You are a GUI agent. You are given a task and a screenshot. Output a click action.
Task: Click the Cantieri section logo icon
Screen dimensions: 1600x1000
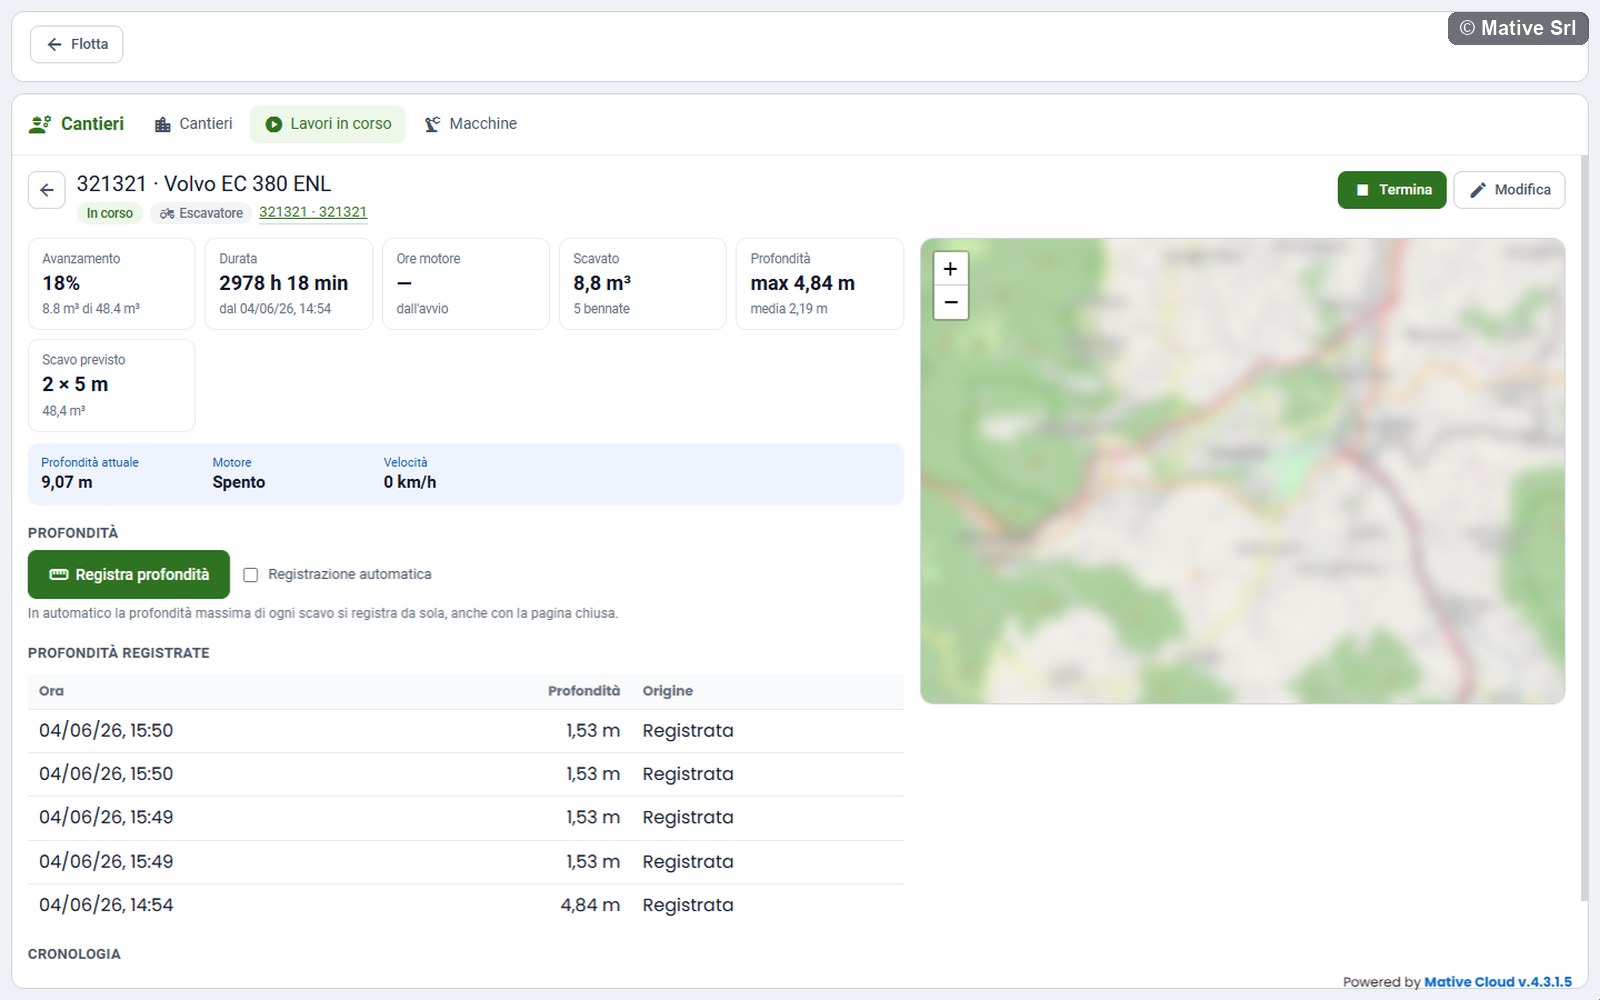click(40, 124)
